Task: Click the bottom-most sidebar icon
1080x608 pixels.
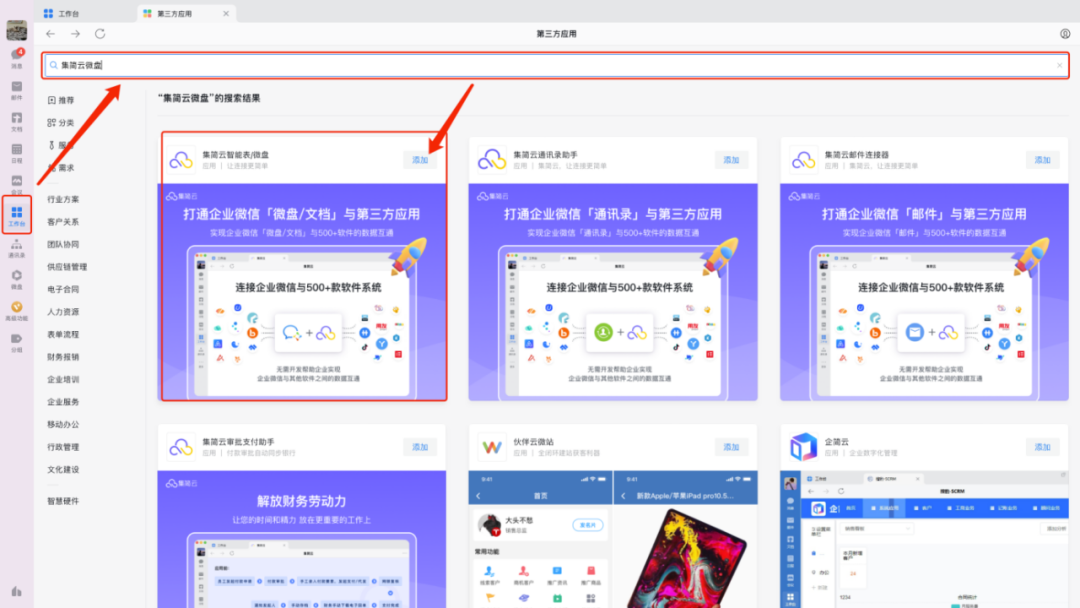Action: click(x=17, y=591)
